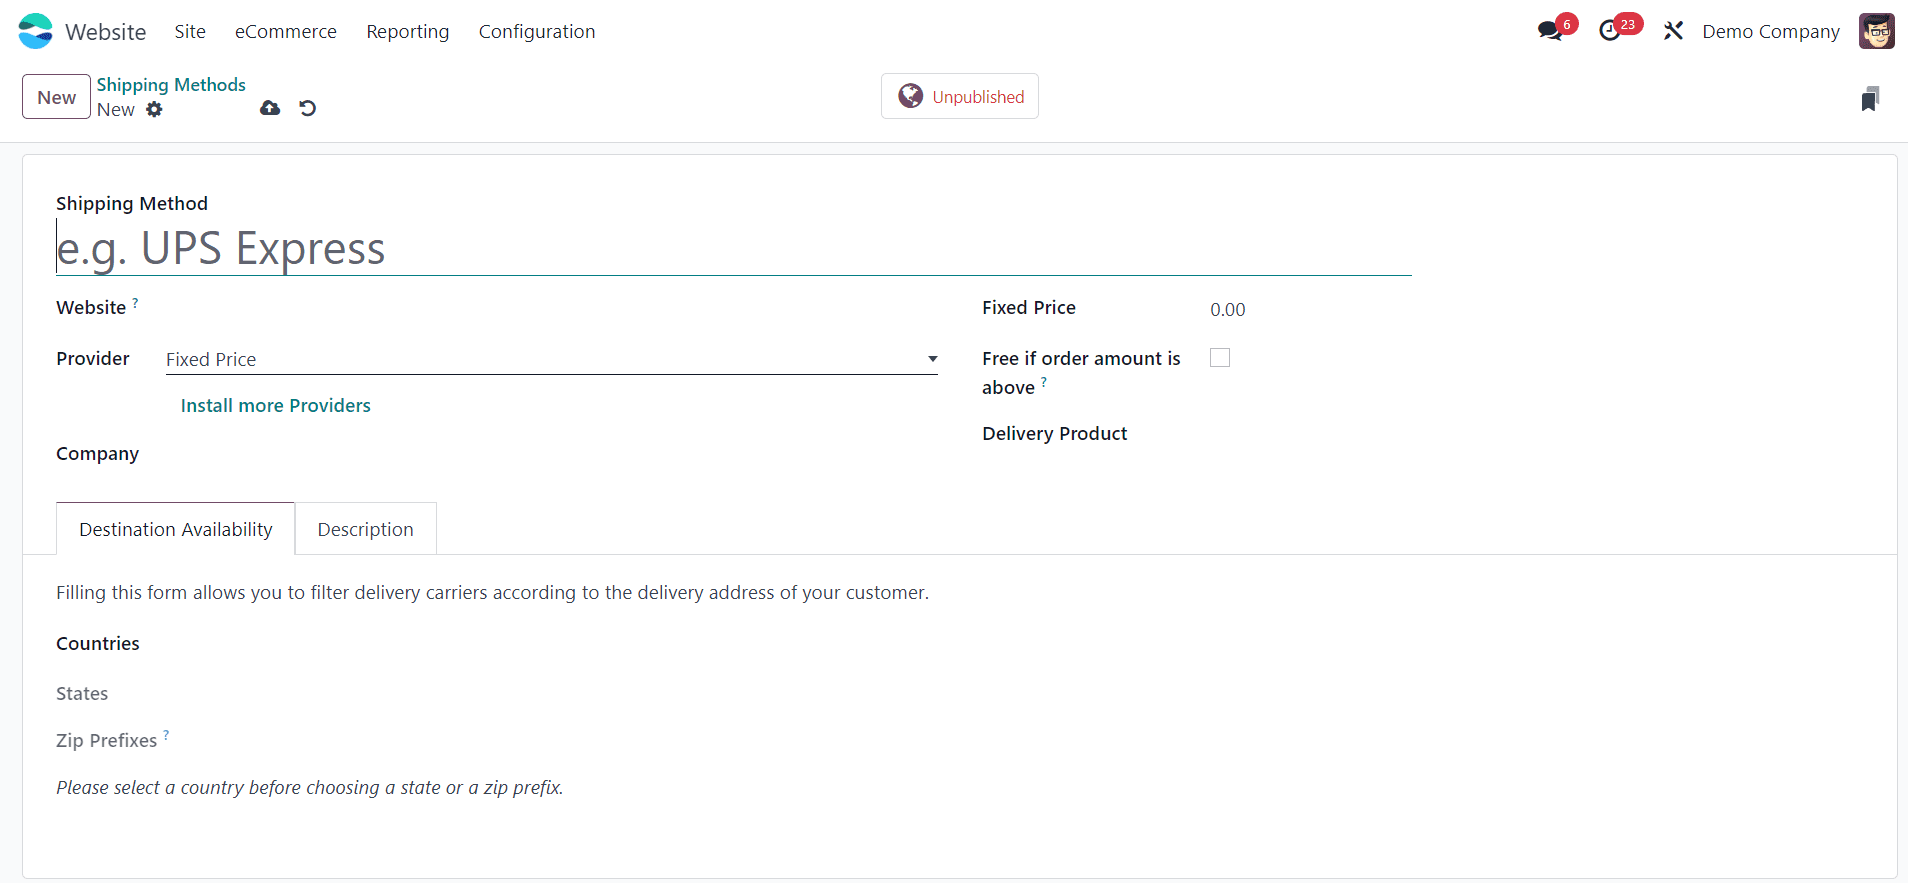
Task: Switch to the Description tab
Action: point(365,529)
